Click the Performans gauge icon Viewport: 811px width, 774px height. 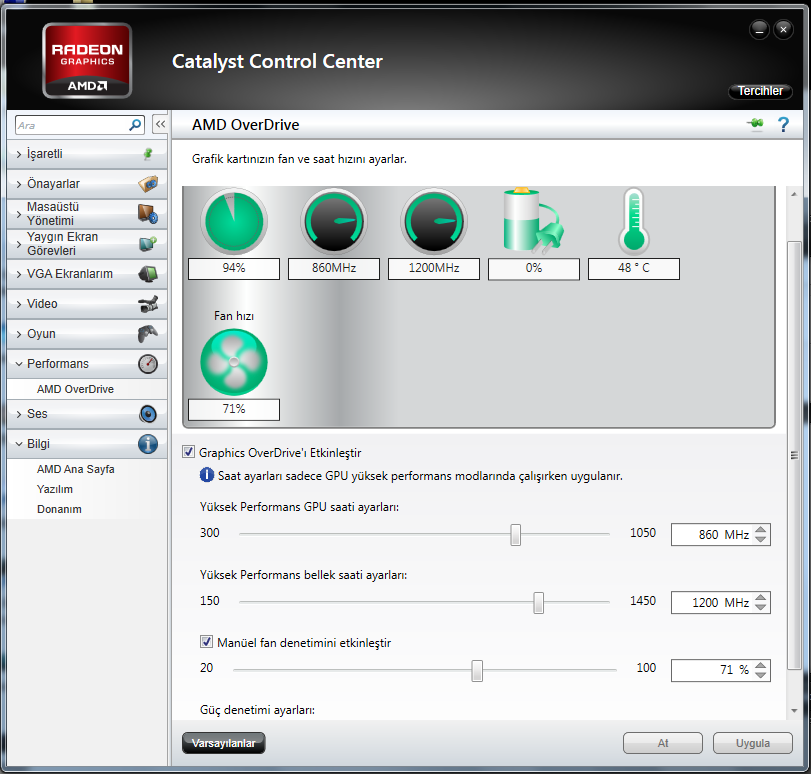(148, 364)
